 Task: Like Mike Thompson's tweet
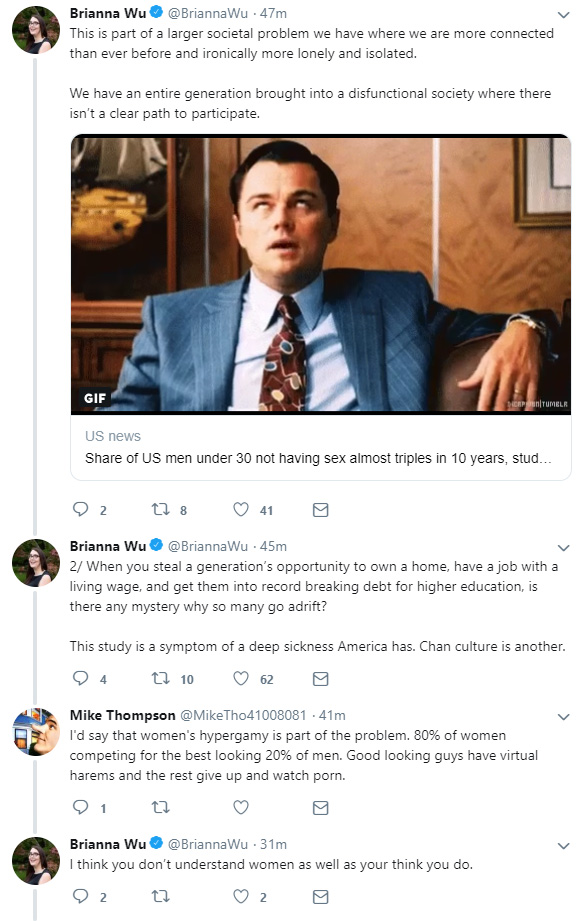pos(241,807)
